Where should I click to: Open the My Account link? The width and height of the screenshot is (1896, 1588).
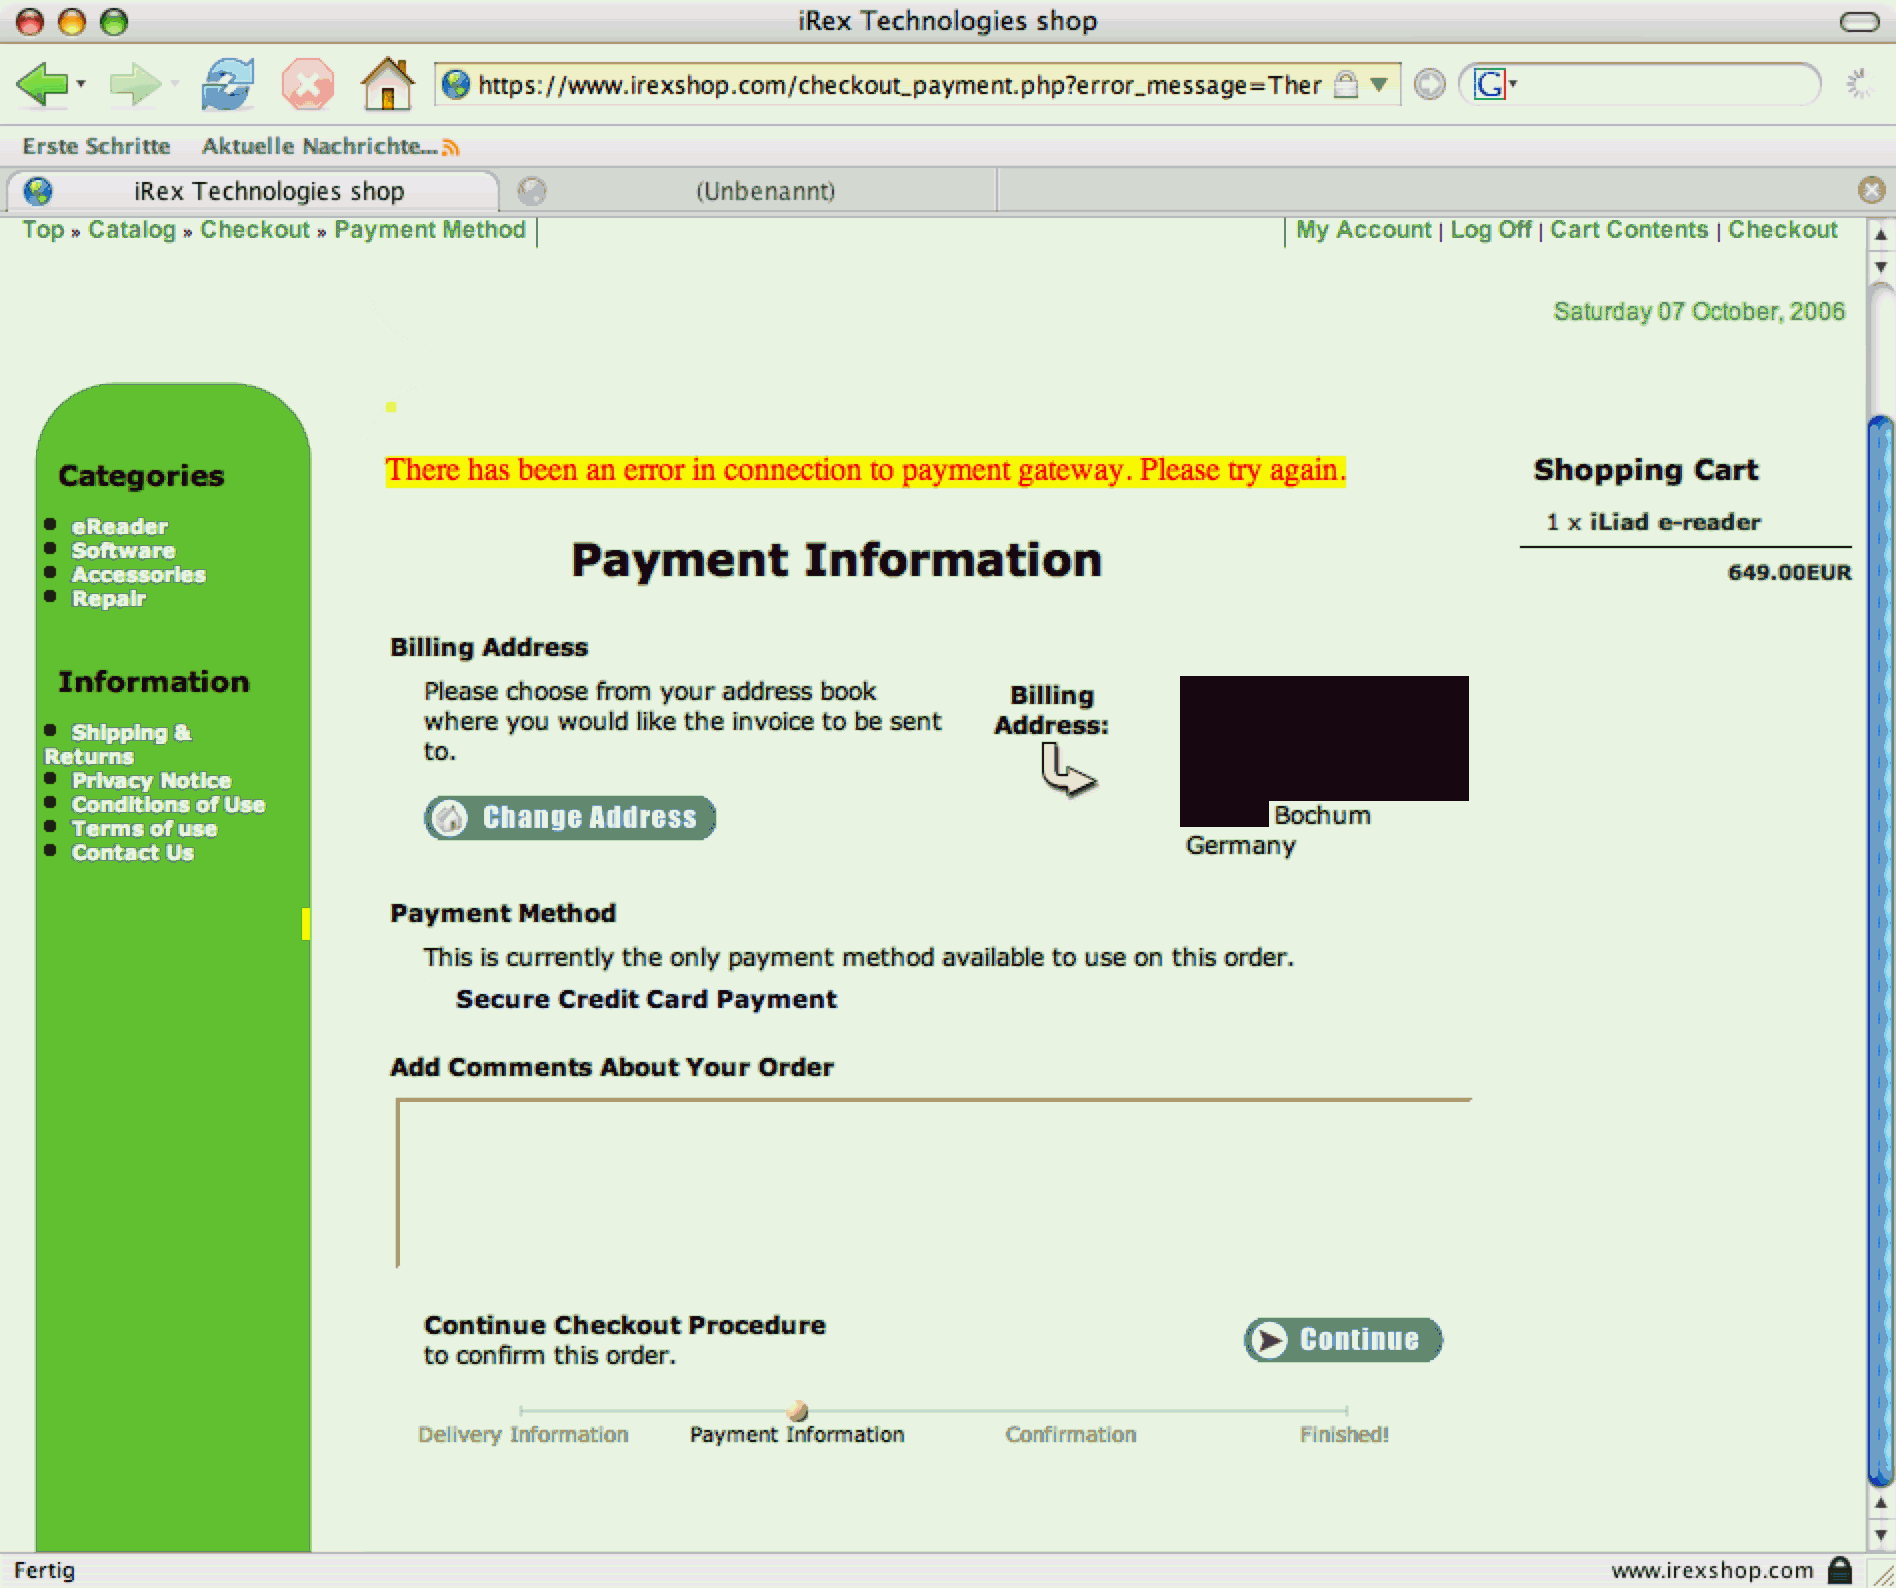(x=1364, y=230)
